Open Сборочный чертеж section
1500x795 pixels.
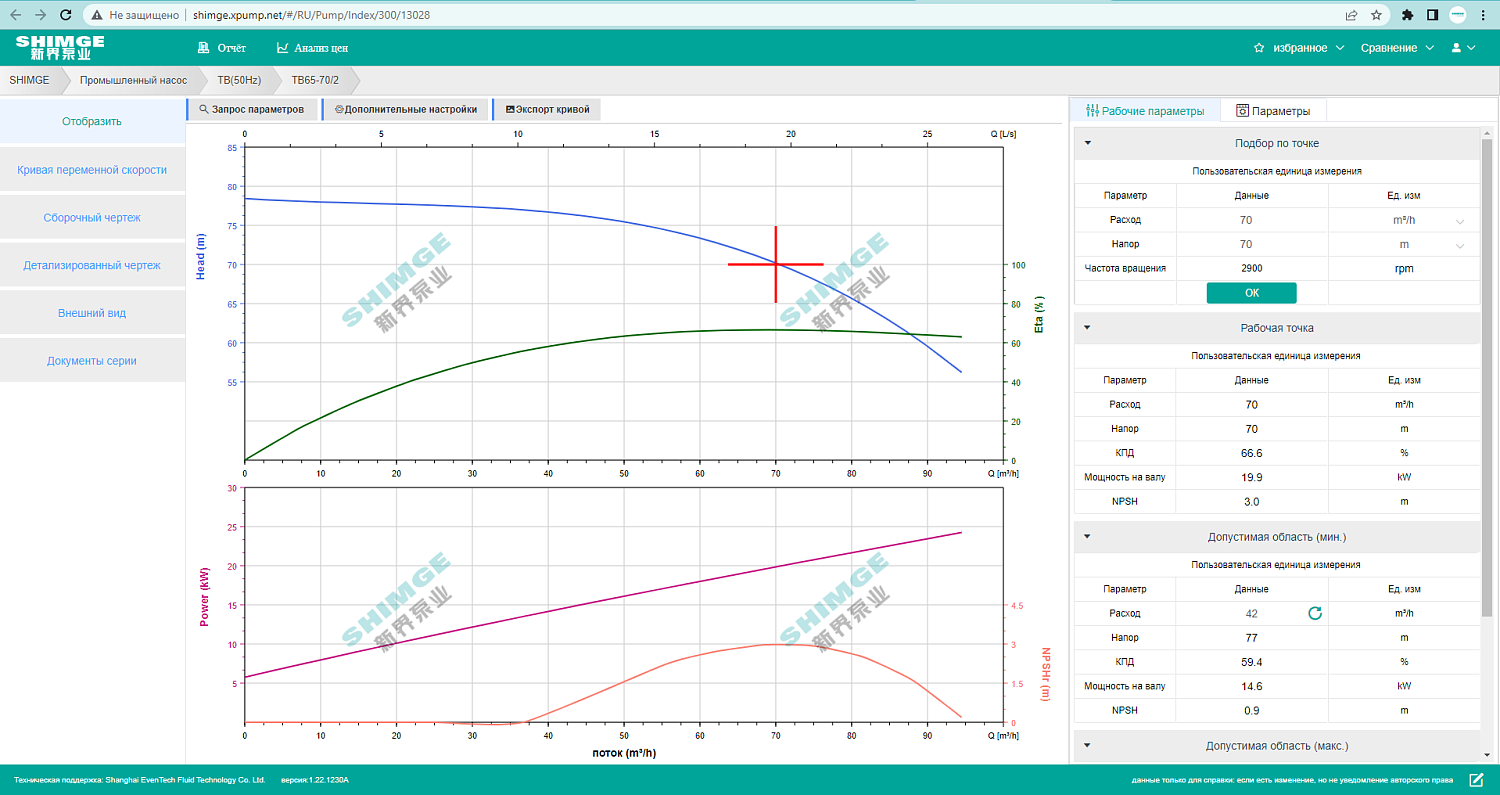pos(92,217)
